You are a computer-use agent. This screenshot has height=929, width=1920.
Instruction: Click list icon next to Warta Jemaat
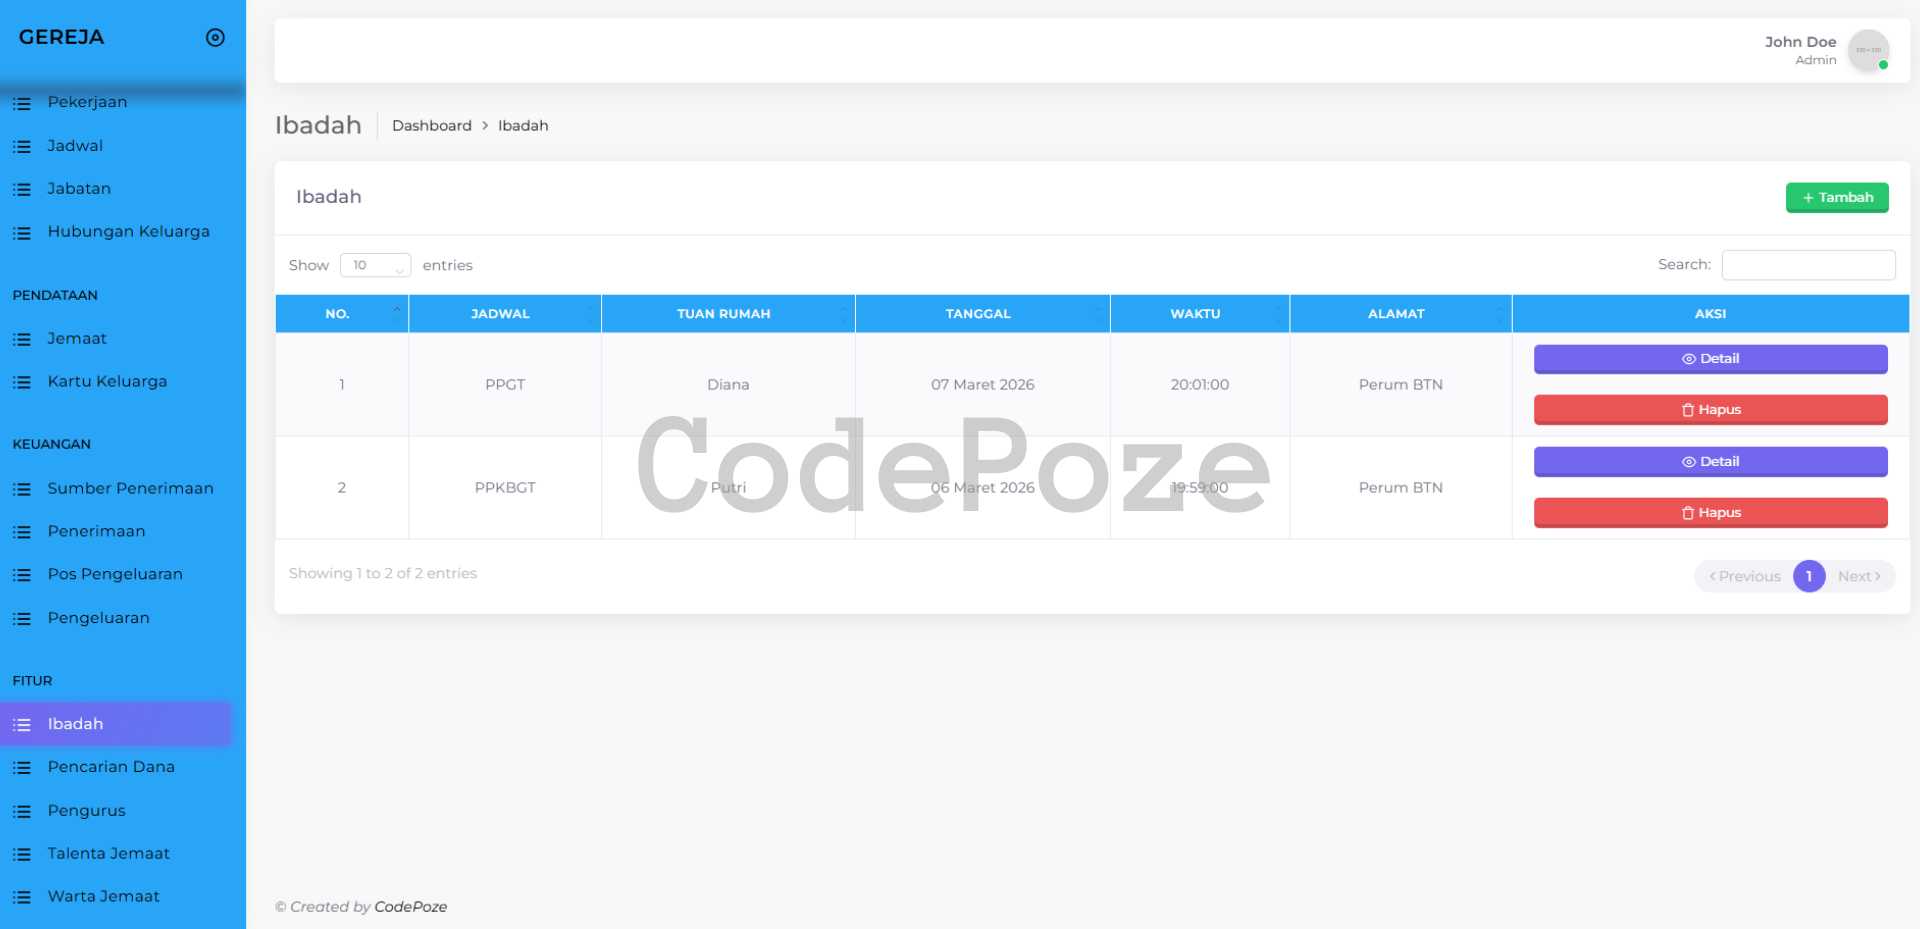coord(22,897)
